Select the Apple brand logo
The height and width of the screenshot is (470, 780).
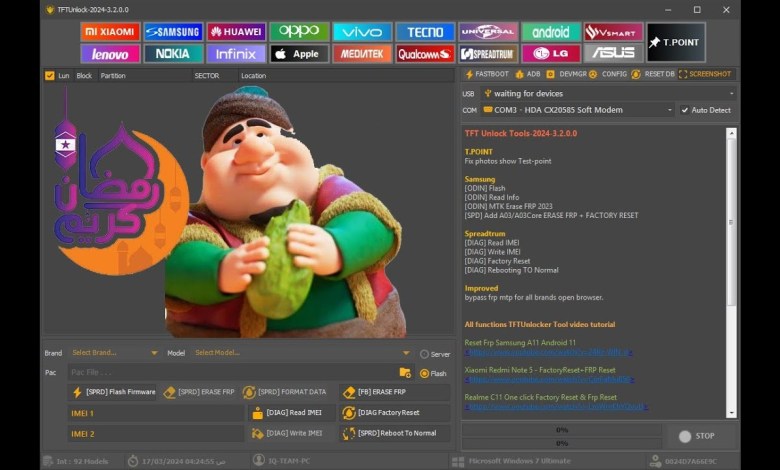pos(299,54)
